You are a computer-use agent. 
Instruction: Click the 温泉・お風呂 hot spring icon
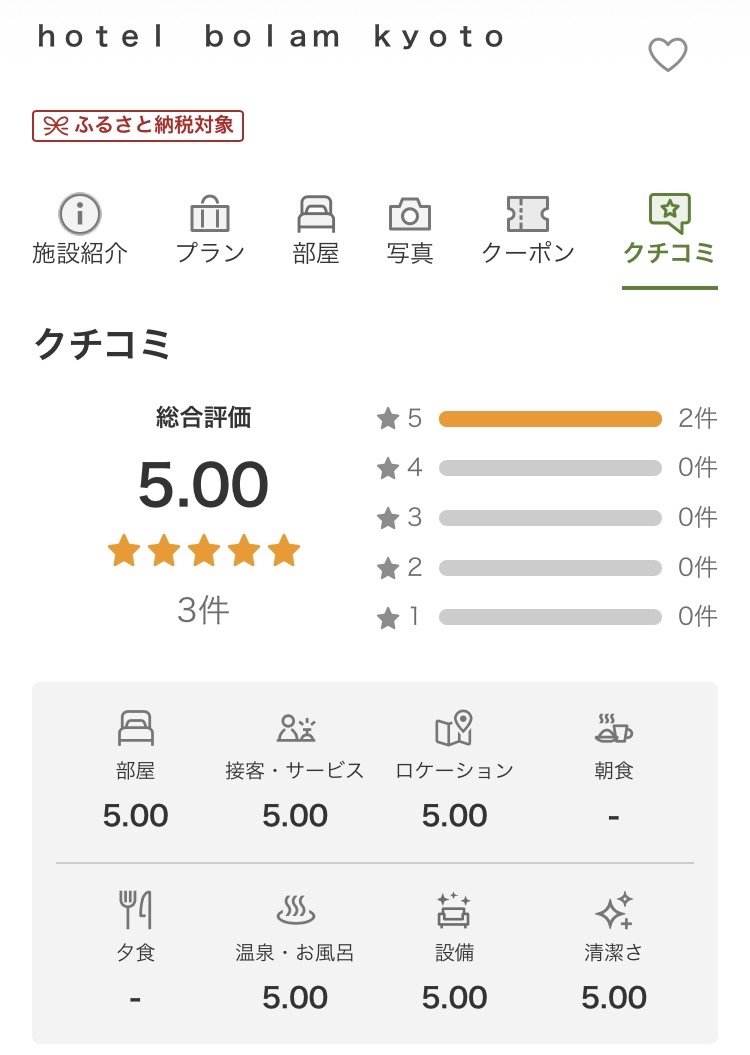[x=295, y=911]
